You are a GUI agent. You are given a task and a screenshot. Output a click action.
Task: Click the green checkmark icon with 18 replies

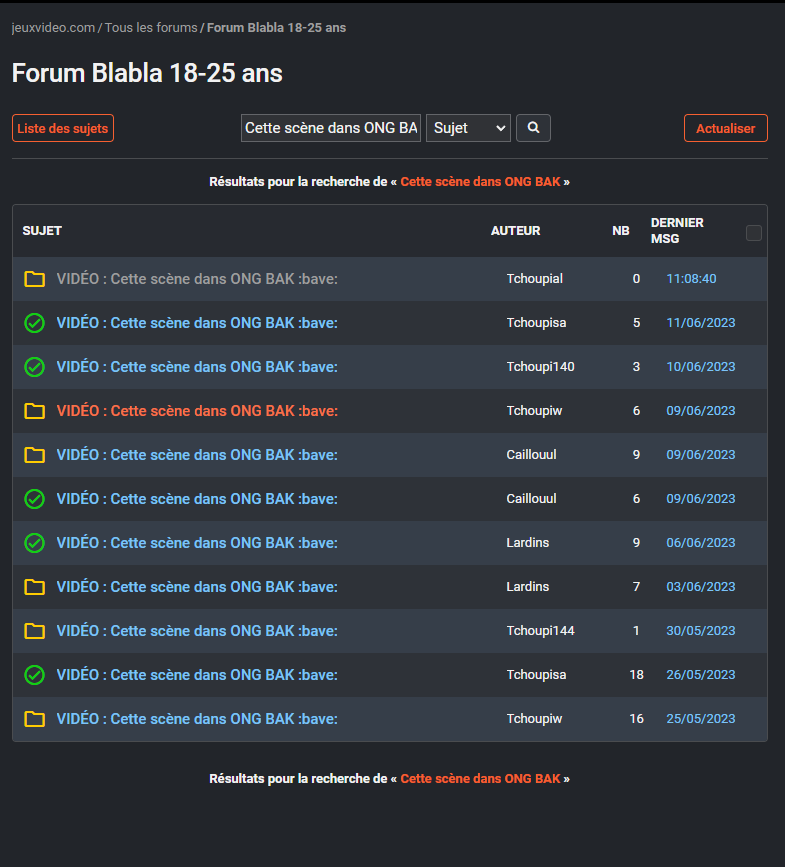click(x=35, y=675)
